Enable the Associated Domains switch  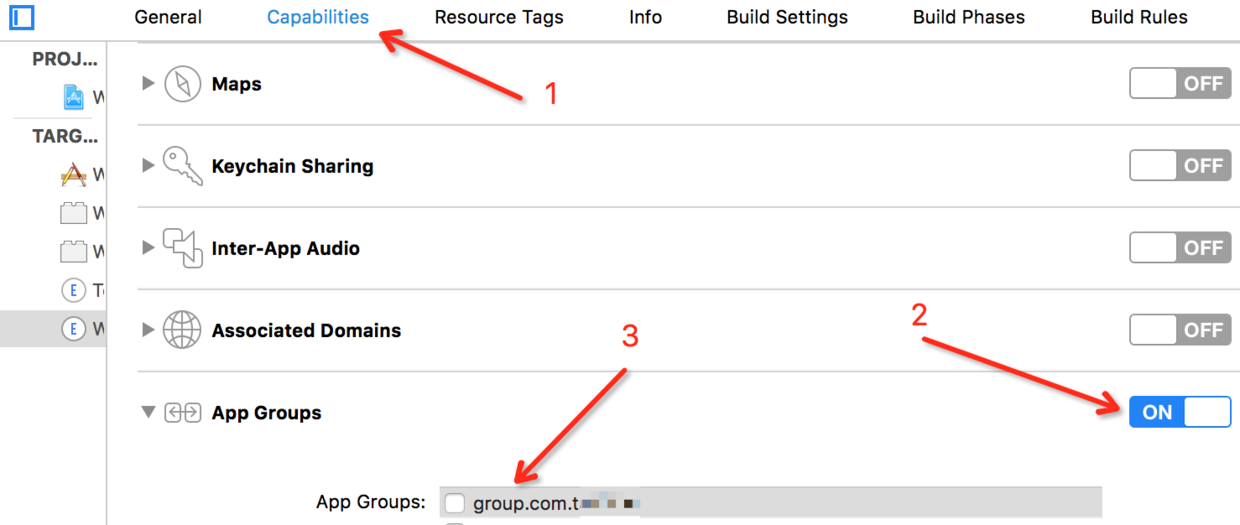click(x=1180, y=330)
